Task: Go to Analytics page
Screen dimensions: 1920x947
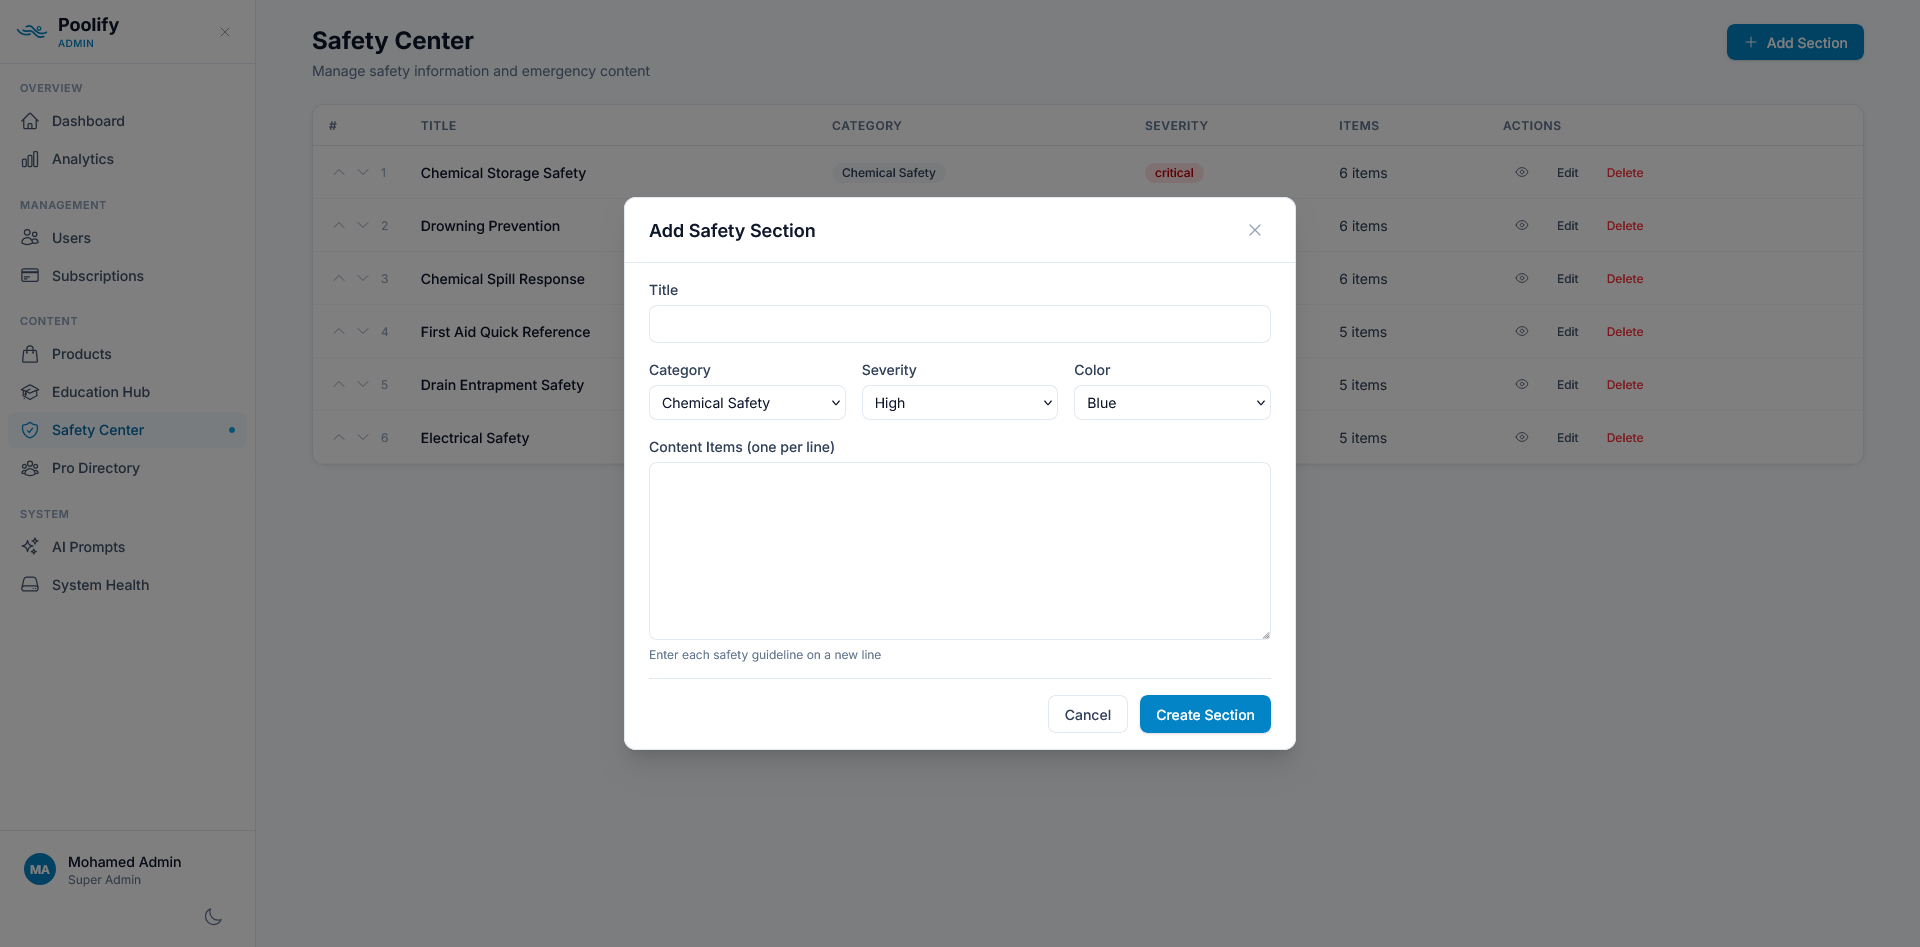Action: 127,159
